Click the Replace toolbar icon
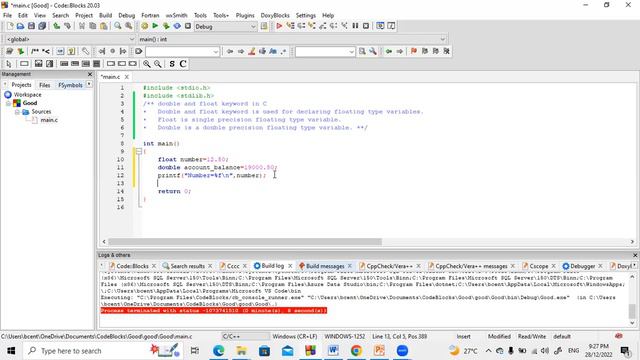This screenshot has height=360, width=640. [x=129, y=26]
